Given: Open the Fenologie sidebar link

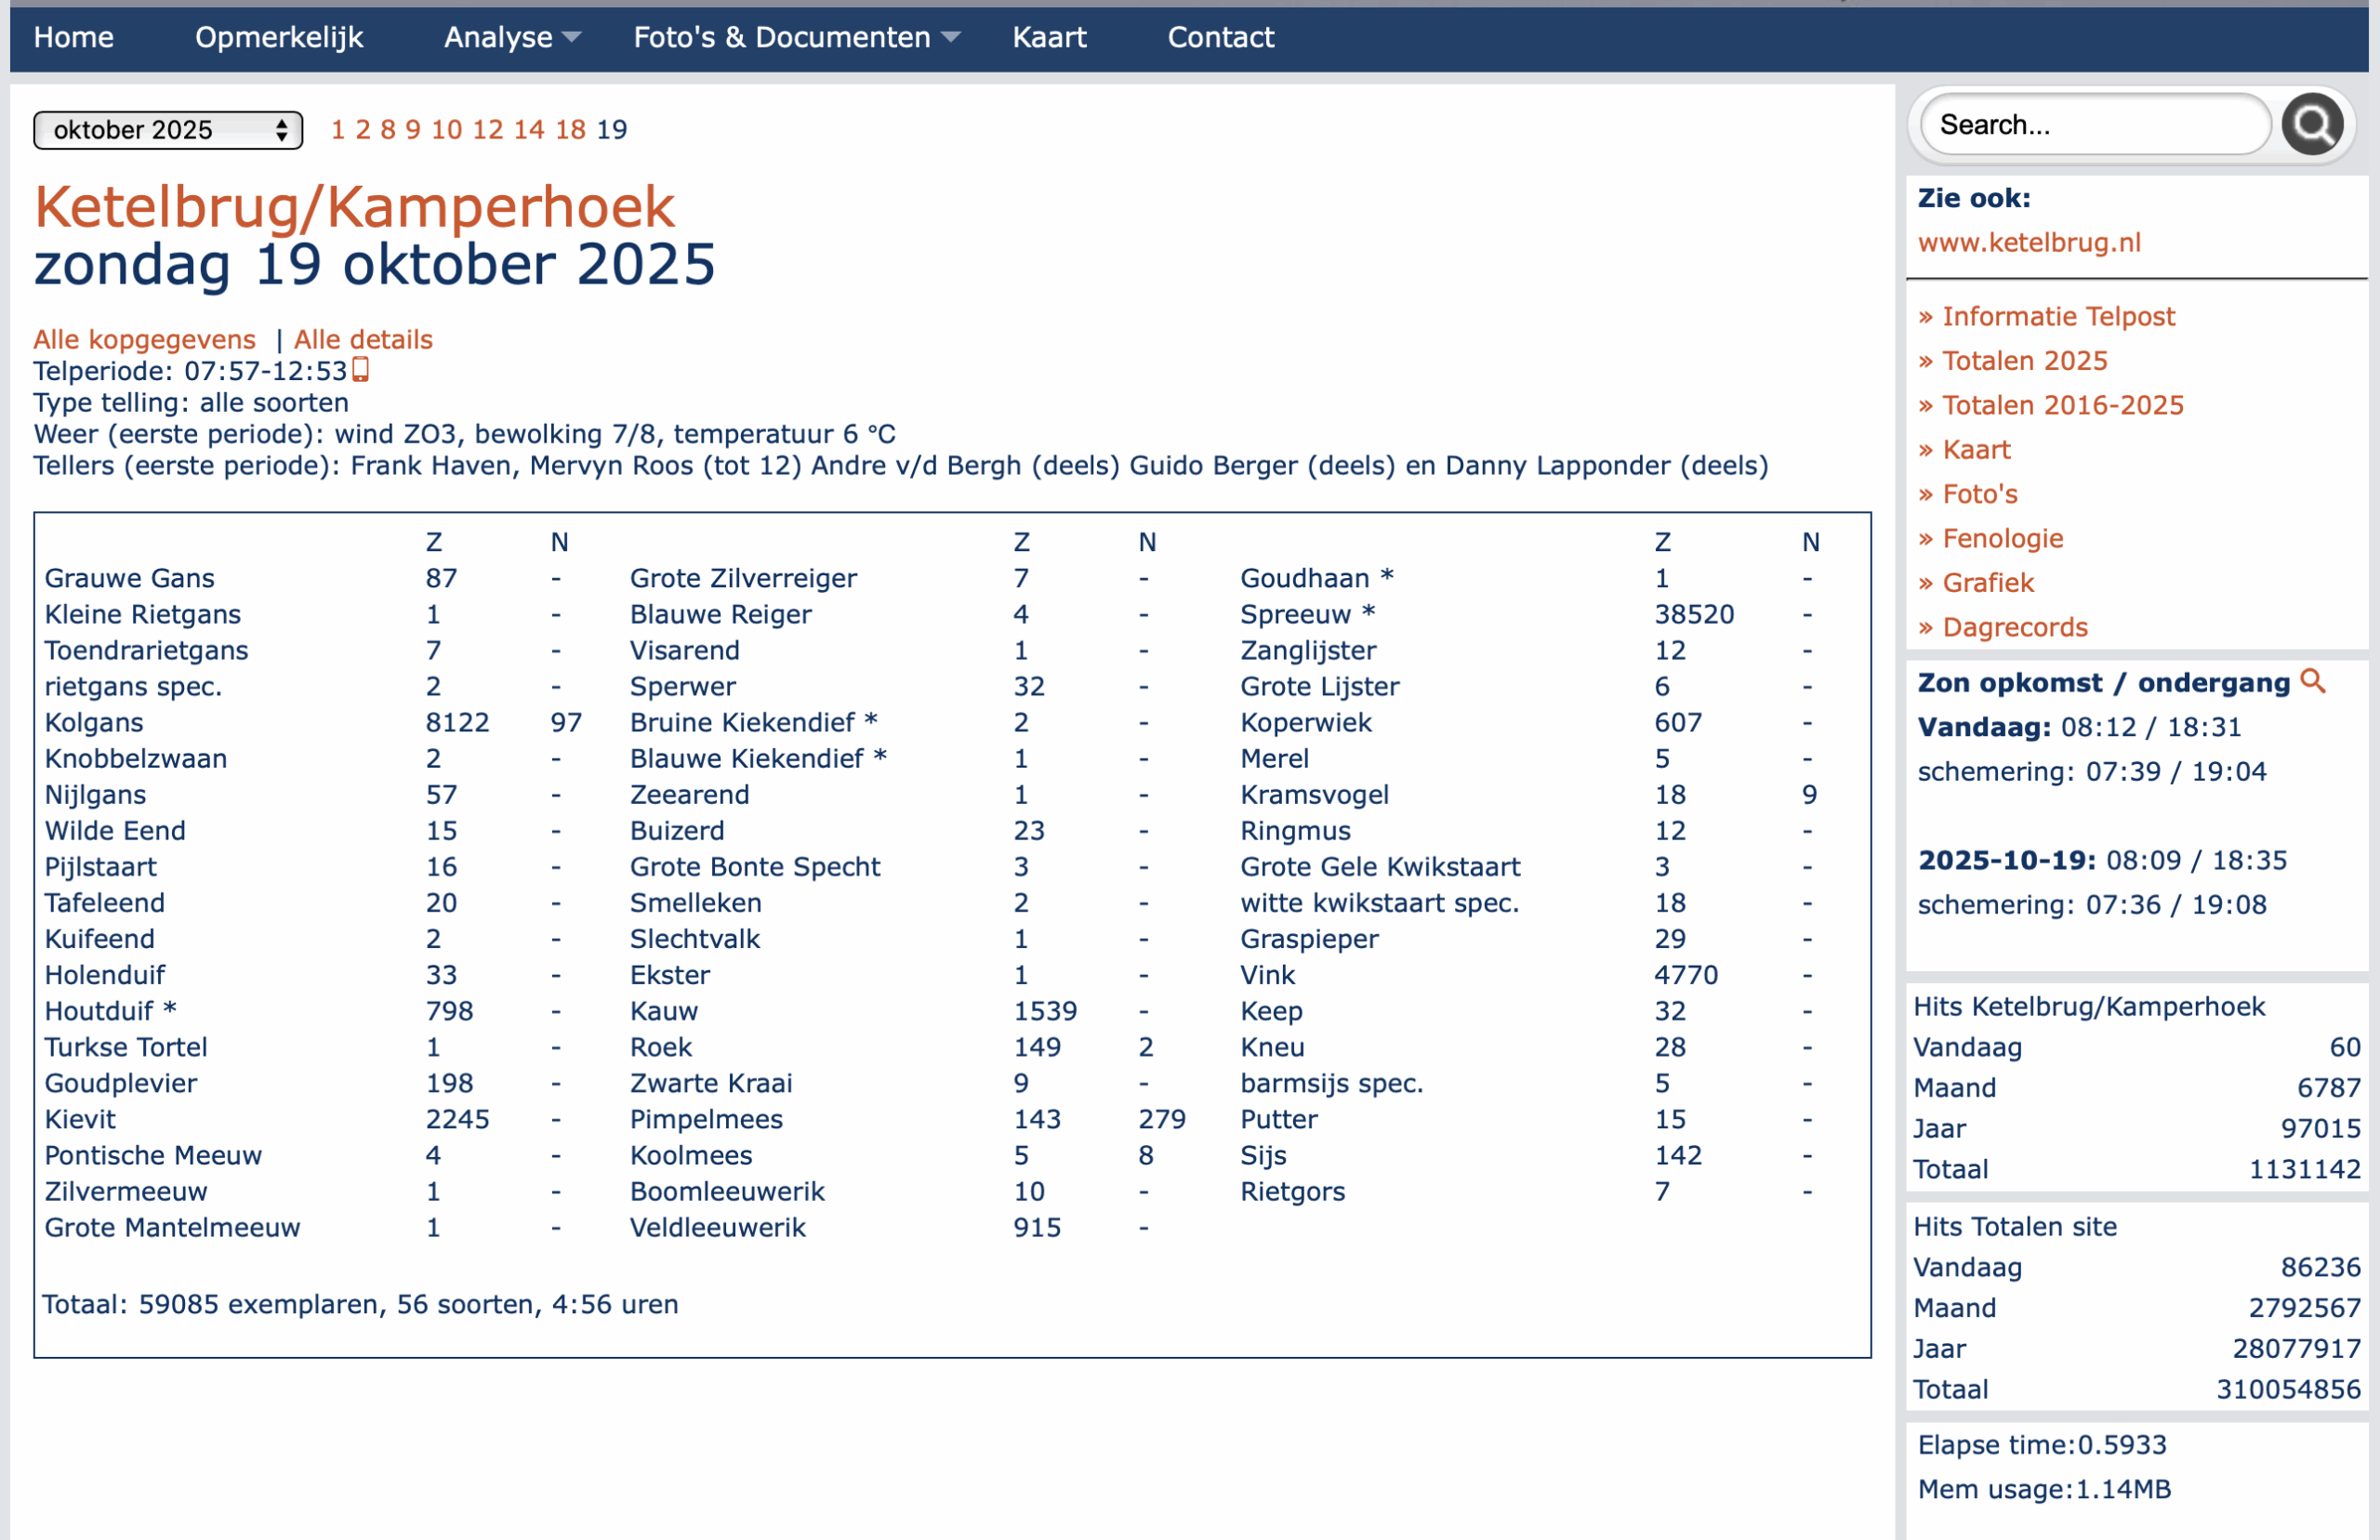Looking at the screenshot, I should [2002, 538].
